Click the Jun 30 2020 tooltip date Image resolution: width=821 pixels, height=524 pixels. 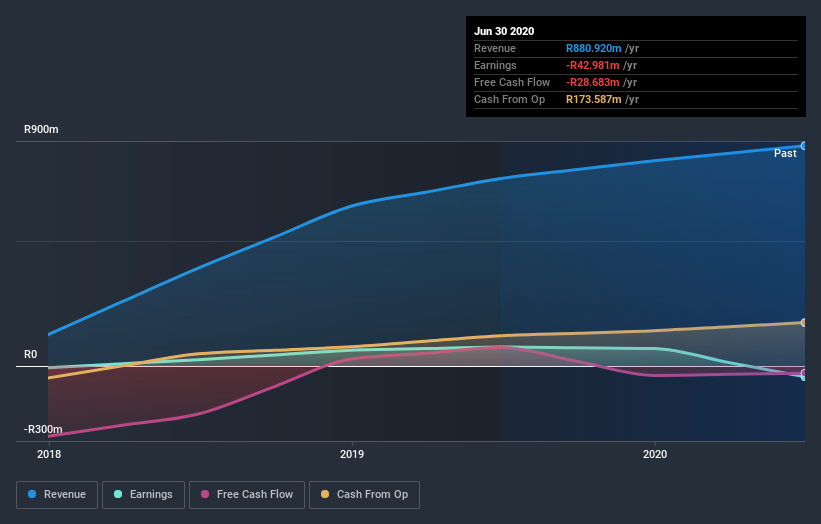click(504, 31)
